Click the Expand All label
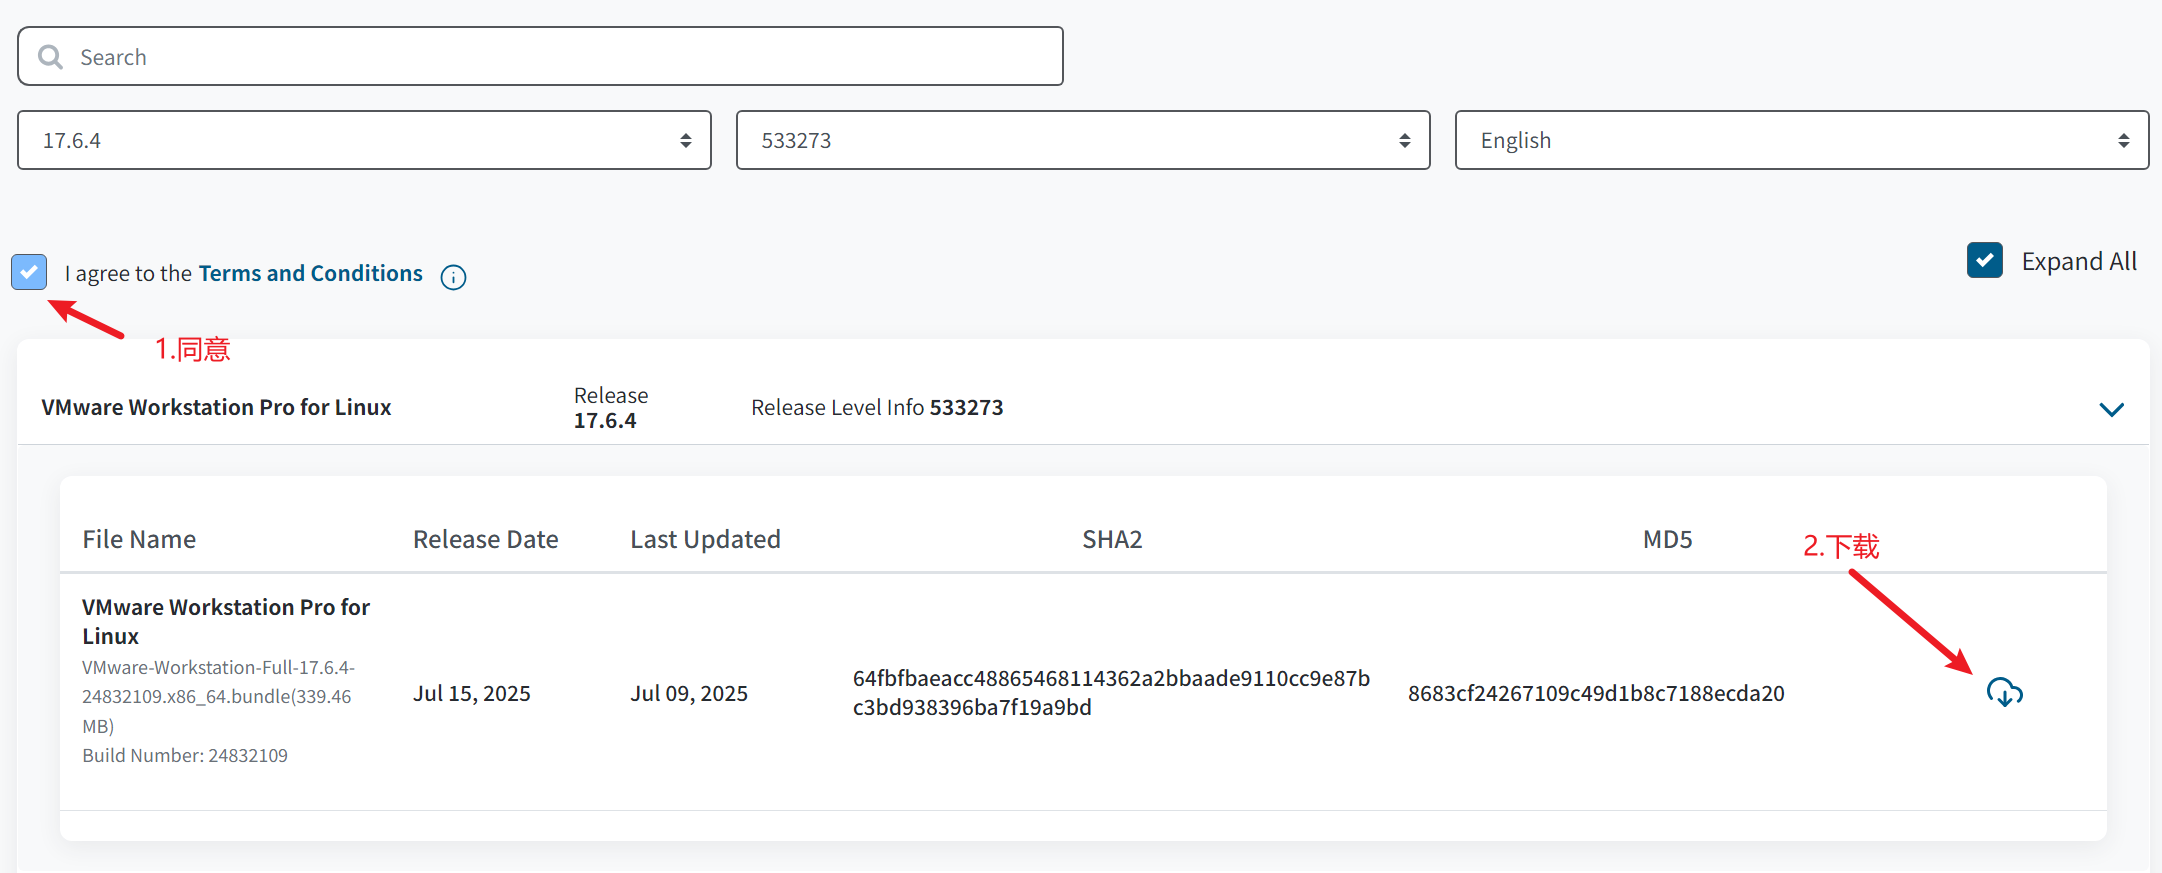Viewport: 2162px width, 873px height. click(x=2079, y=261)
